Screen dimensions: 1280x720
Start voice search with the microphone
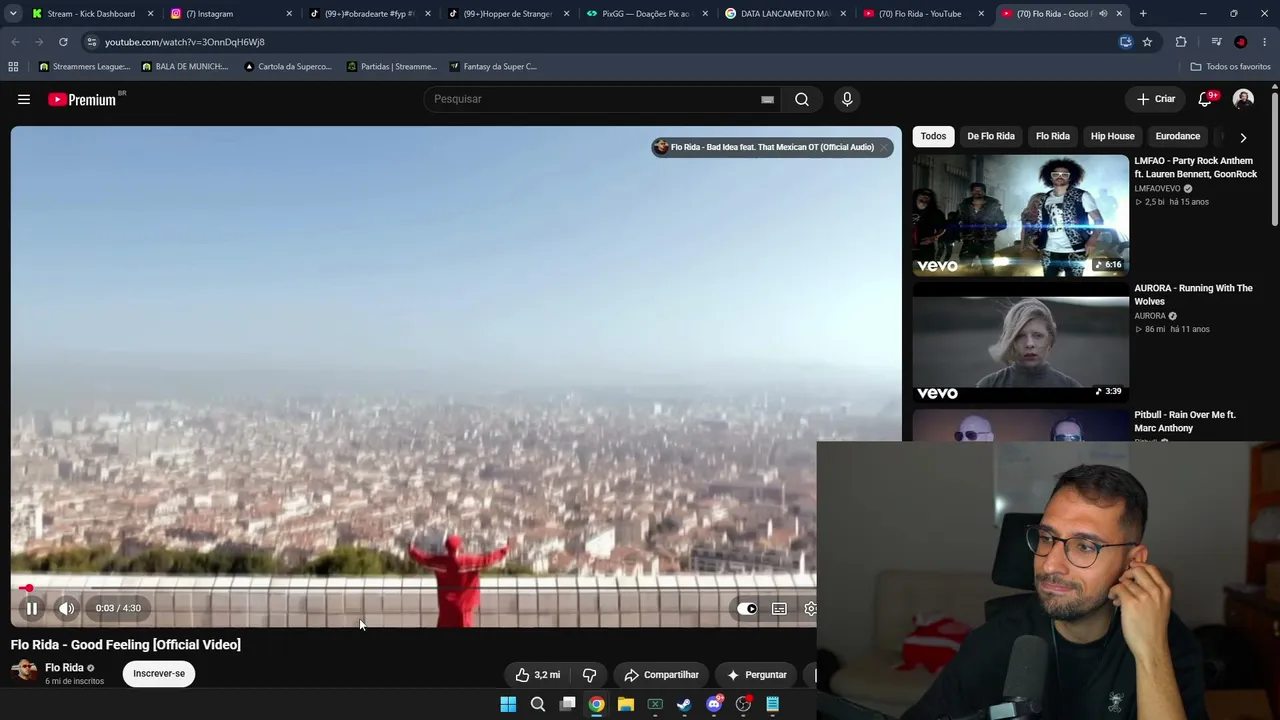pyautogui.click(x=847, y=99)
